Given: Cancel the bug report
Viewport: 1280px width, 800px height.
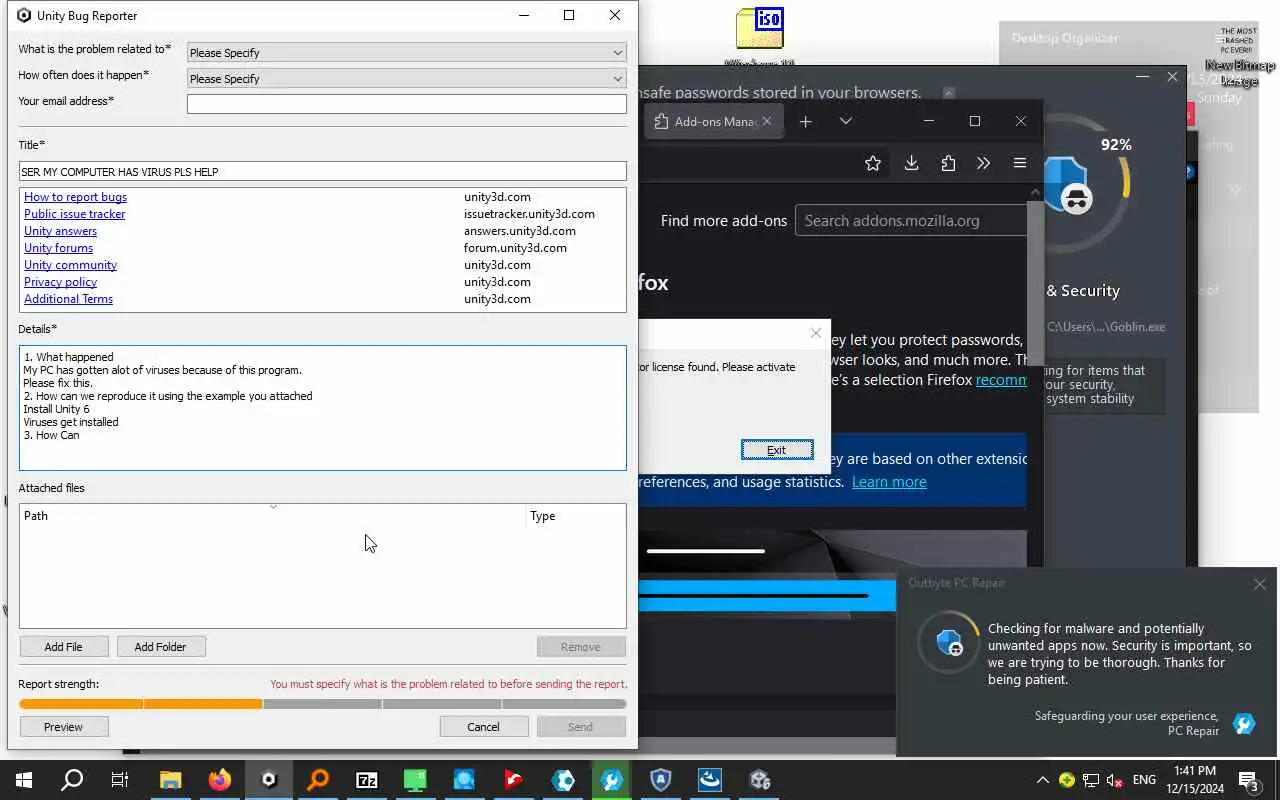Looking at the screenshot, I should (483, 727).
